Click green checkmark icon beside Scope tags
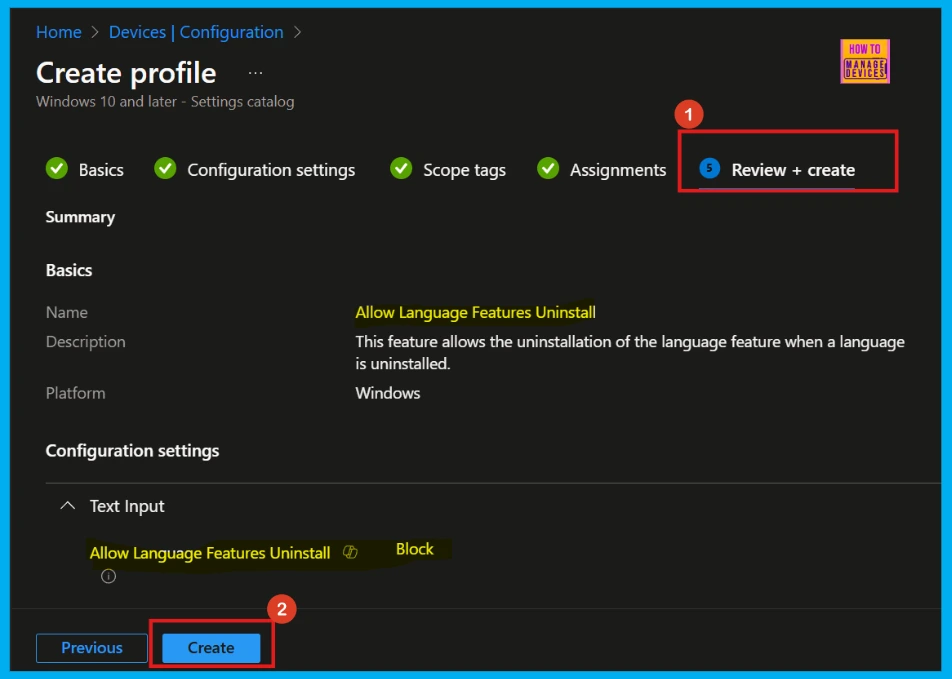 click(401, 168)
